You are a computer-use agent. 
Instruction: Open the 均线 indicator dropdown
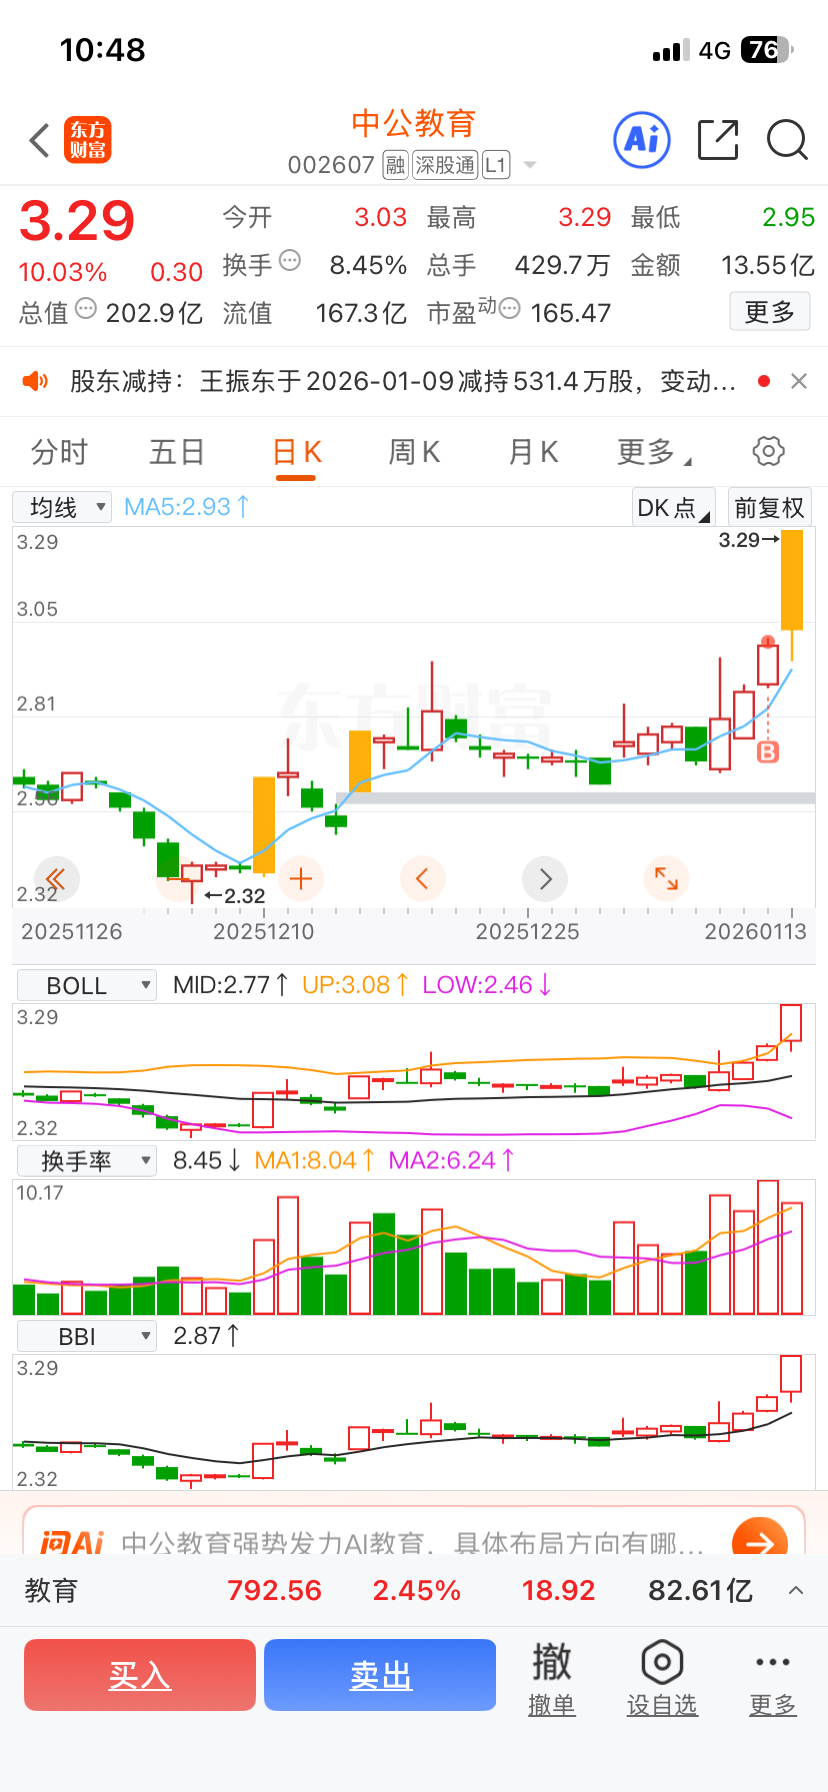click(x=61, y=507)
